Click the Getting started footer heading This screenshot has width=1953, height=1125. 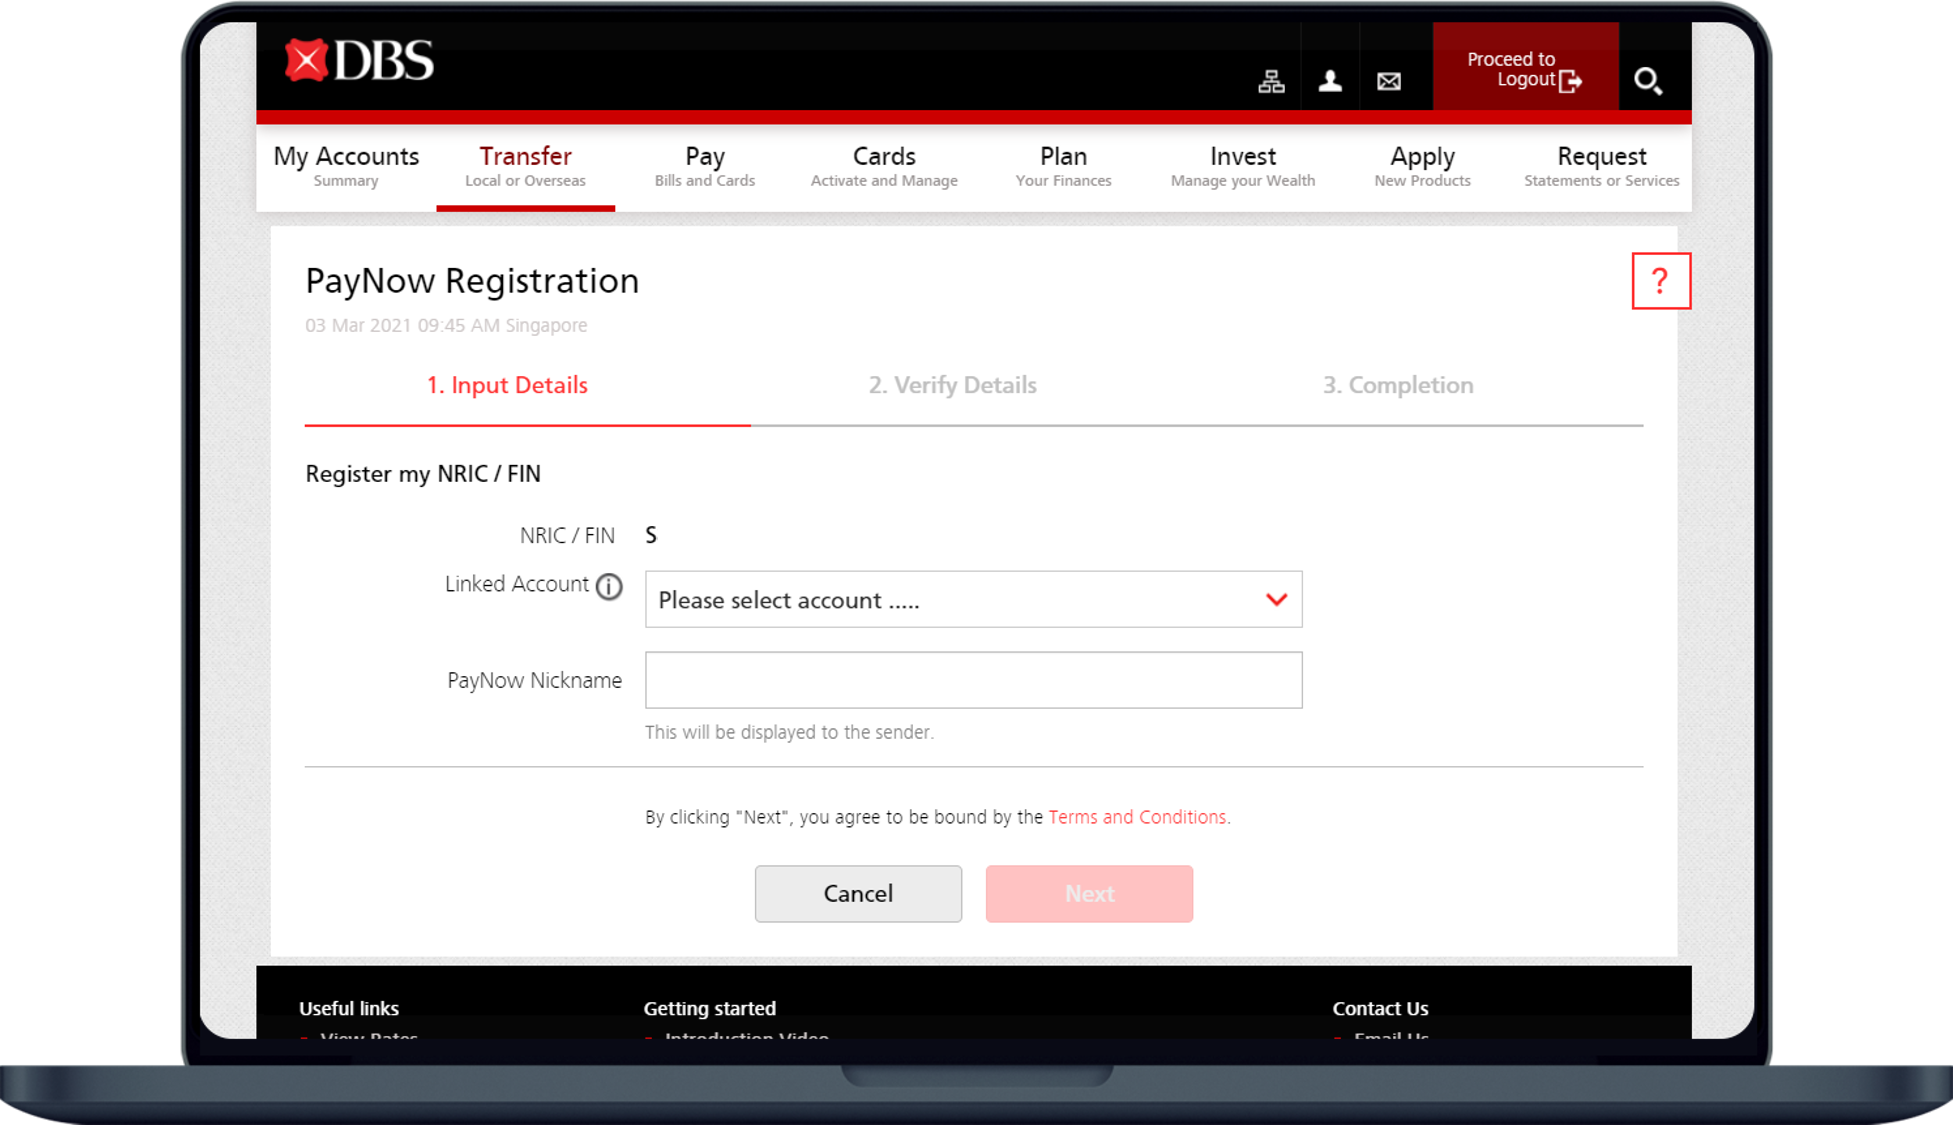point(710,1009)
